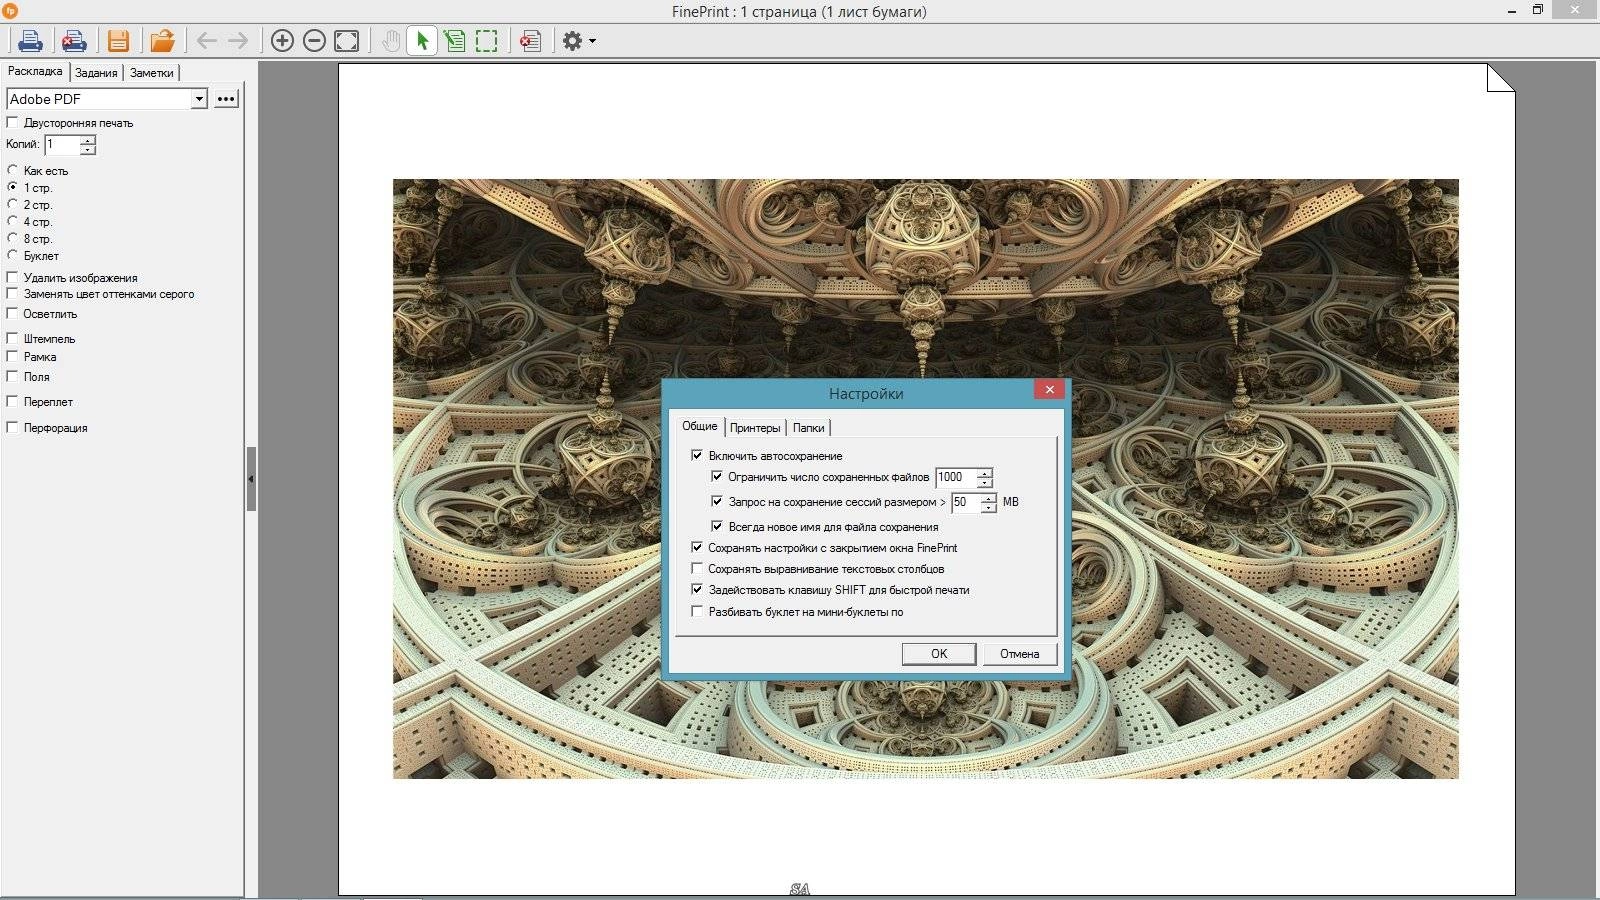
Task: Enable Двусторонняя печать checkbox
Action: point(13,122)
